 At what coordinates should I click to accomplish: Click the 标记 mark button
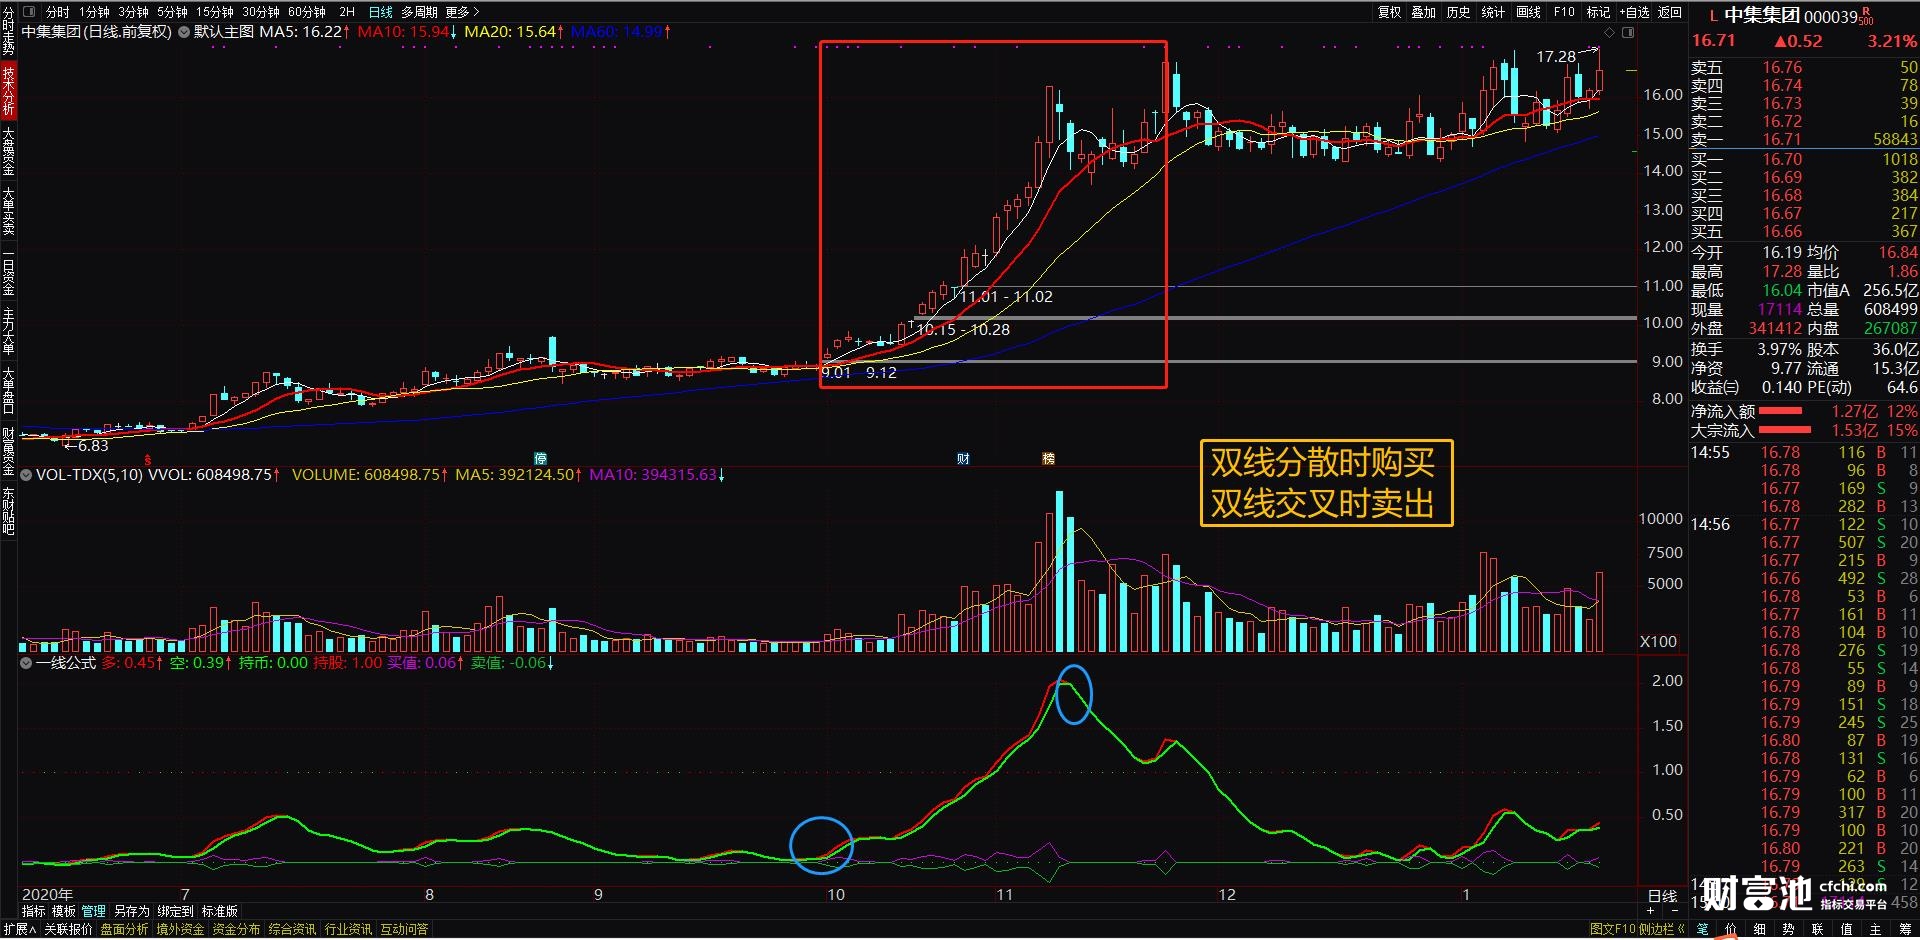(x=1598, y=12)
